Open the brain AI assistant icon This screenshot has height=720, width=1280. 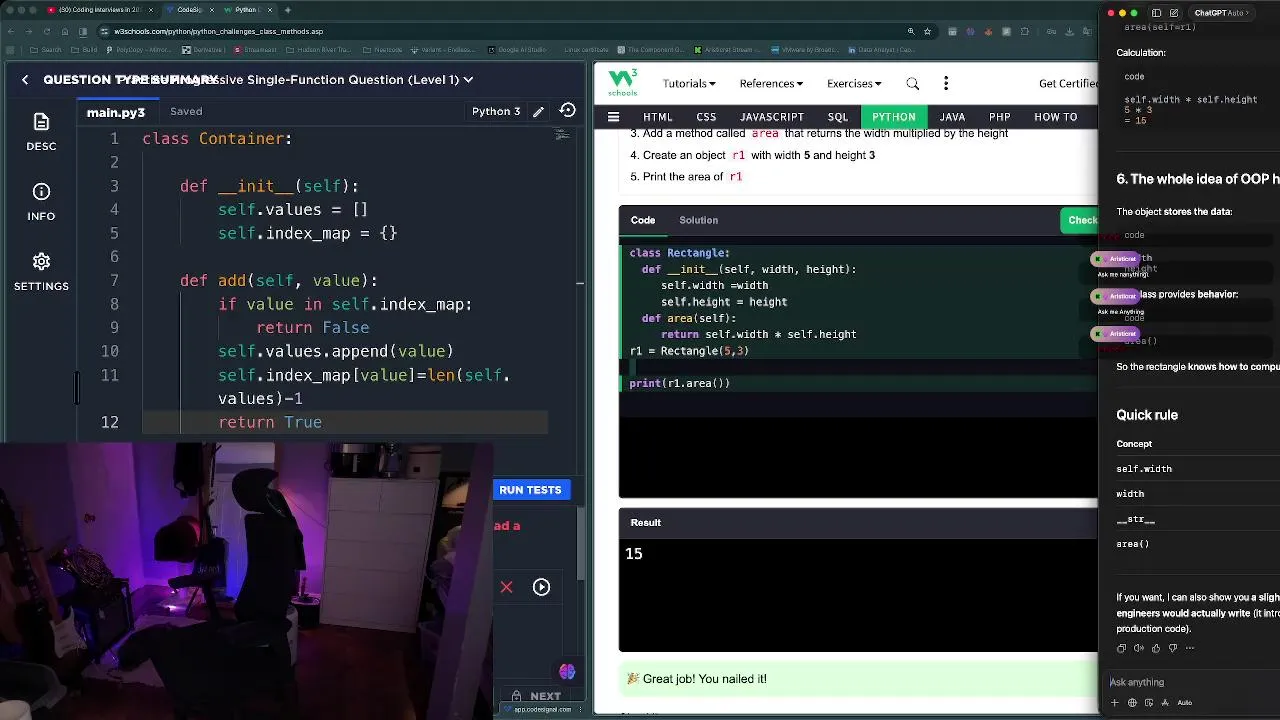point(567,672)
